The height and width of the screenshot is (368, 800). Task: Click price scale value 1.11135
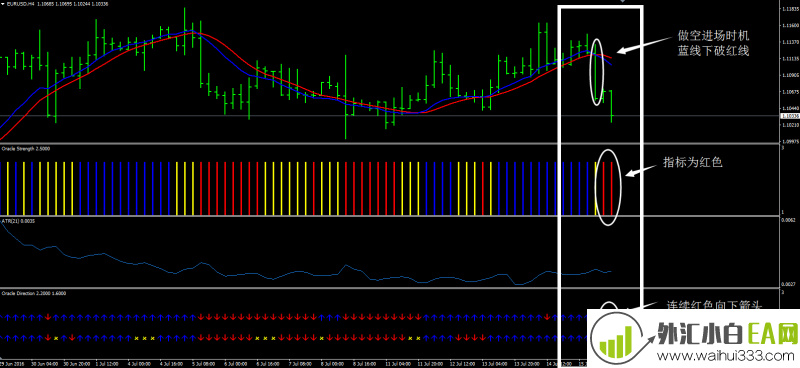[790, 59]
